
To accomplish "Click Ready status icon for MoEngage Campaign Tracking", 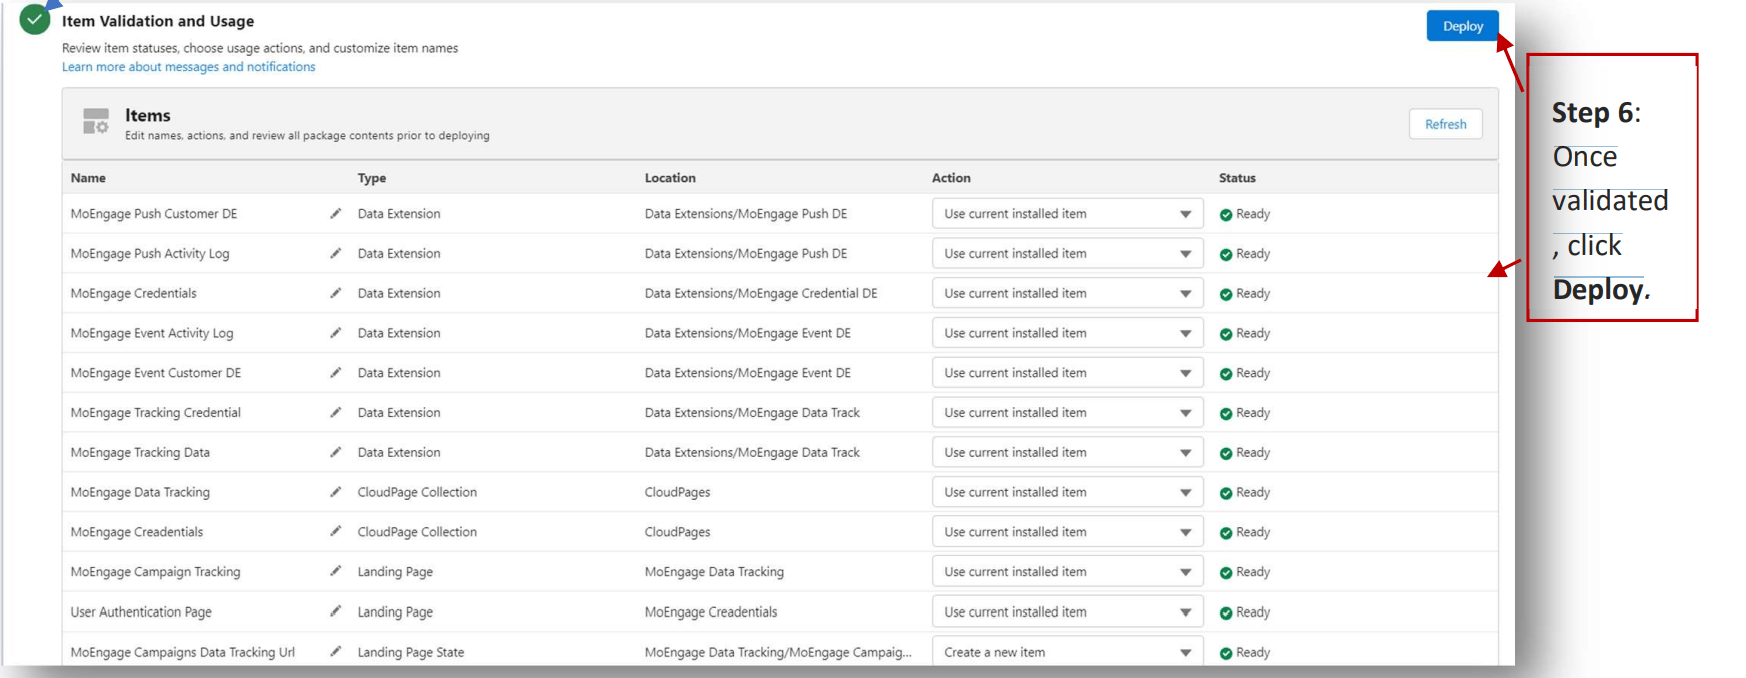I will click(x=1226, y=572).
